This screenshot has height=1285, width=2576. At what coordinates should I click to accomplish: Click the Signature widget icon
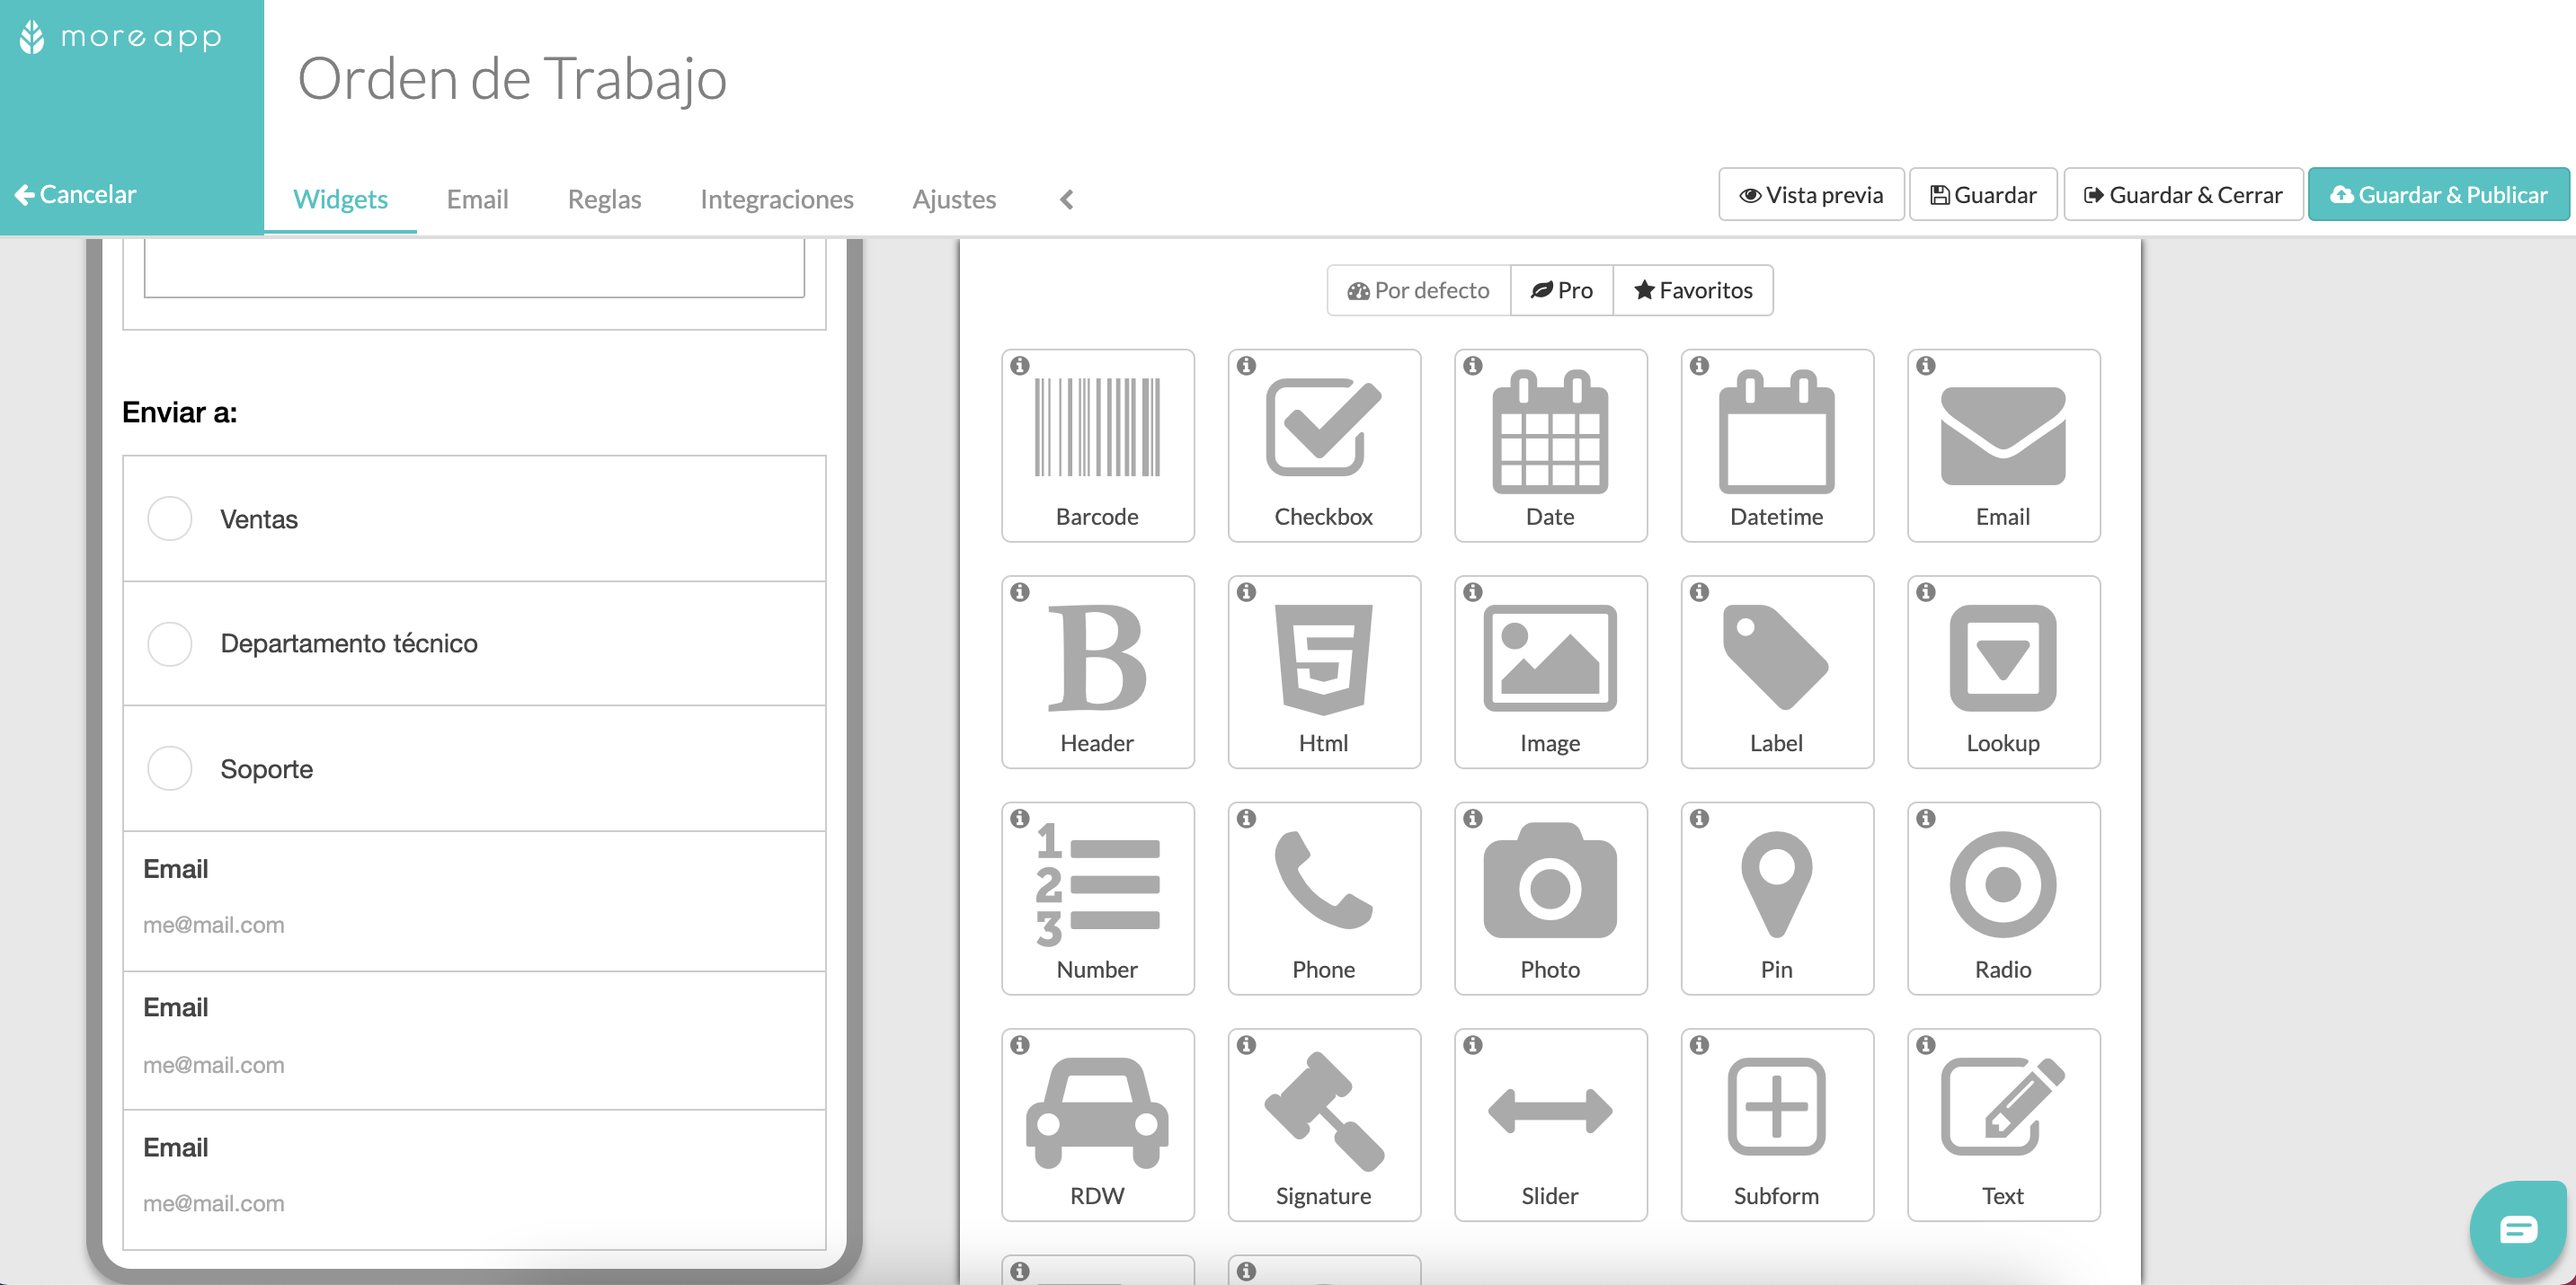pyautogui.click(x=1322, y=1124)
